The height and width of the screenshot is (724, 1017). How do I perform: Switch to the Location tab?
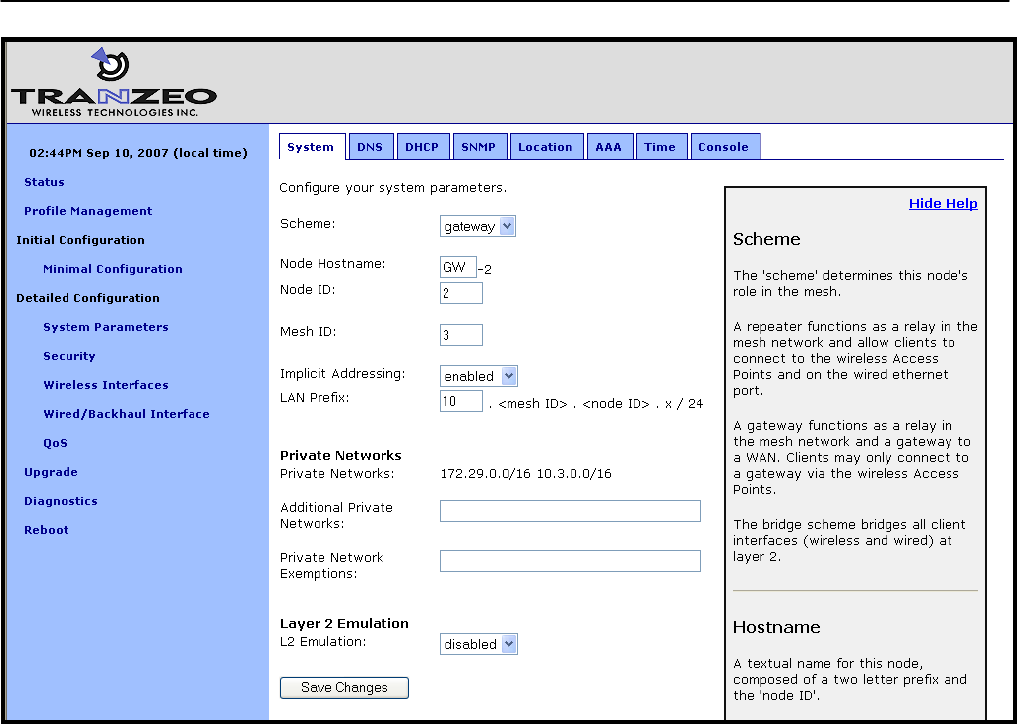click(545, 147)
